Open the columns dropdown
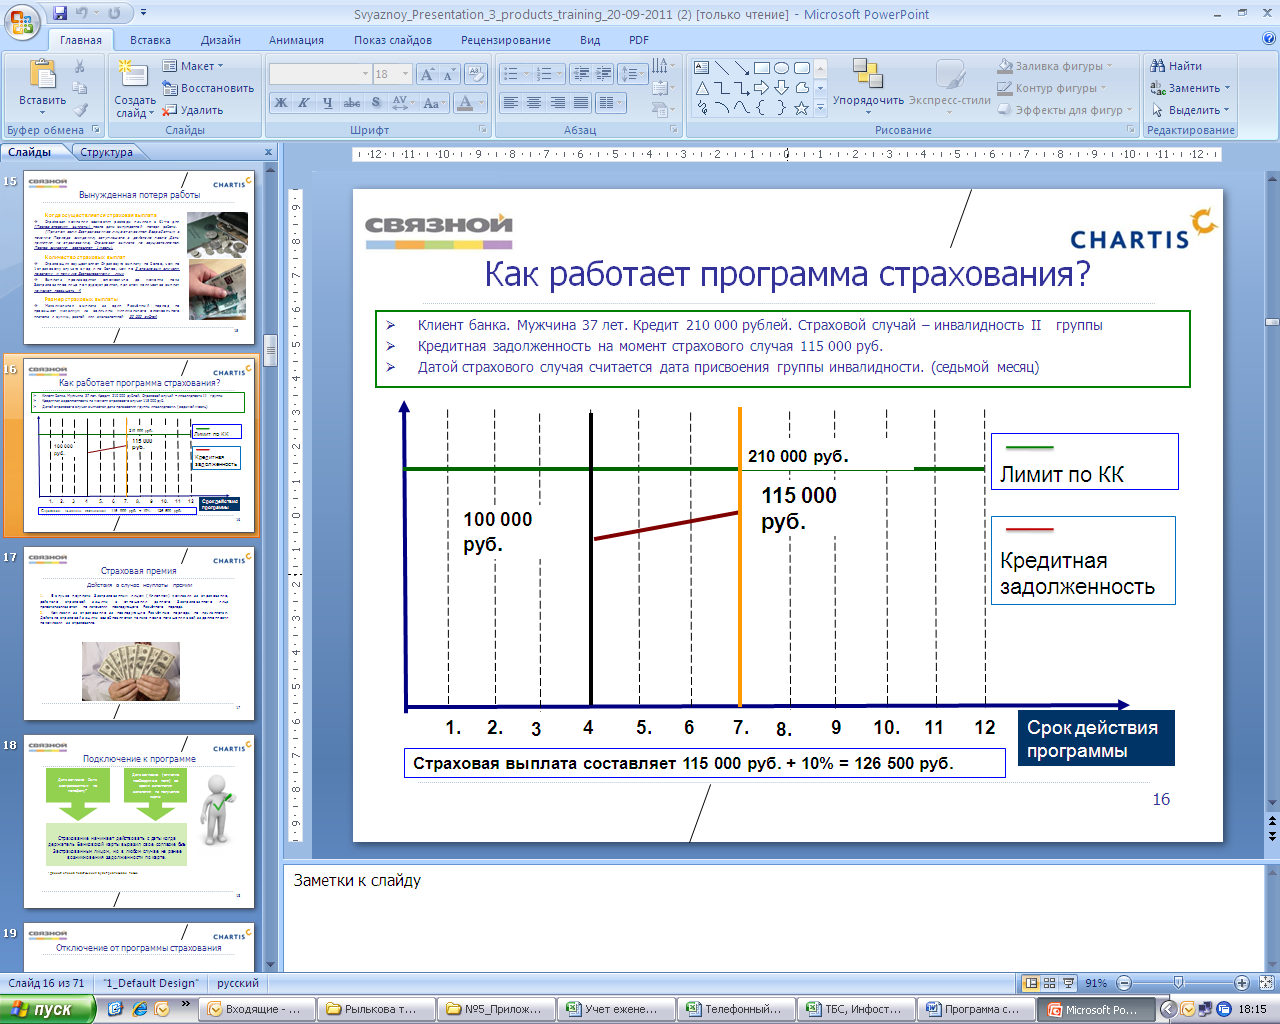The image size is (1280, 1024). (x=609, y=103)
